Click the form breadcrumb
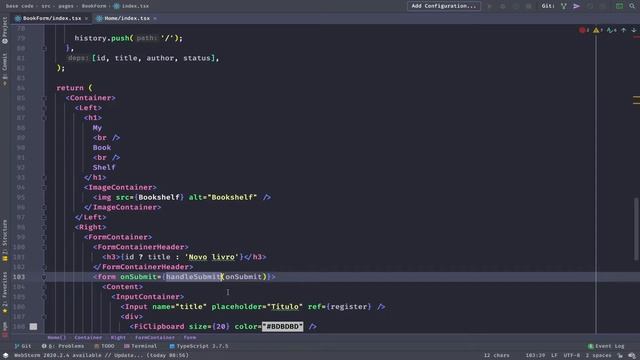The height and width of the screenshot is (360, 640). 189,338
